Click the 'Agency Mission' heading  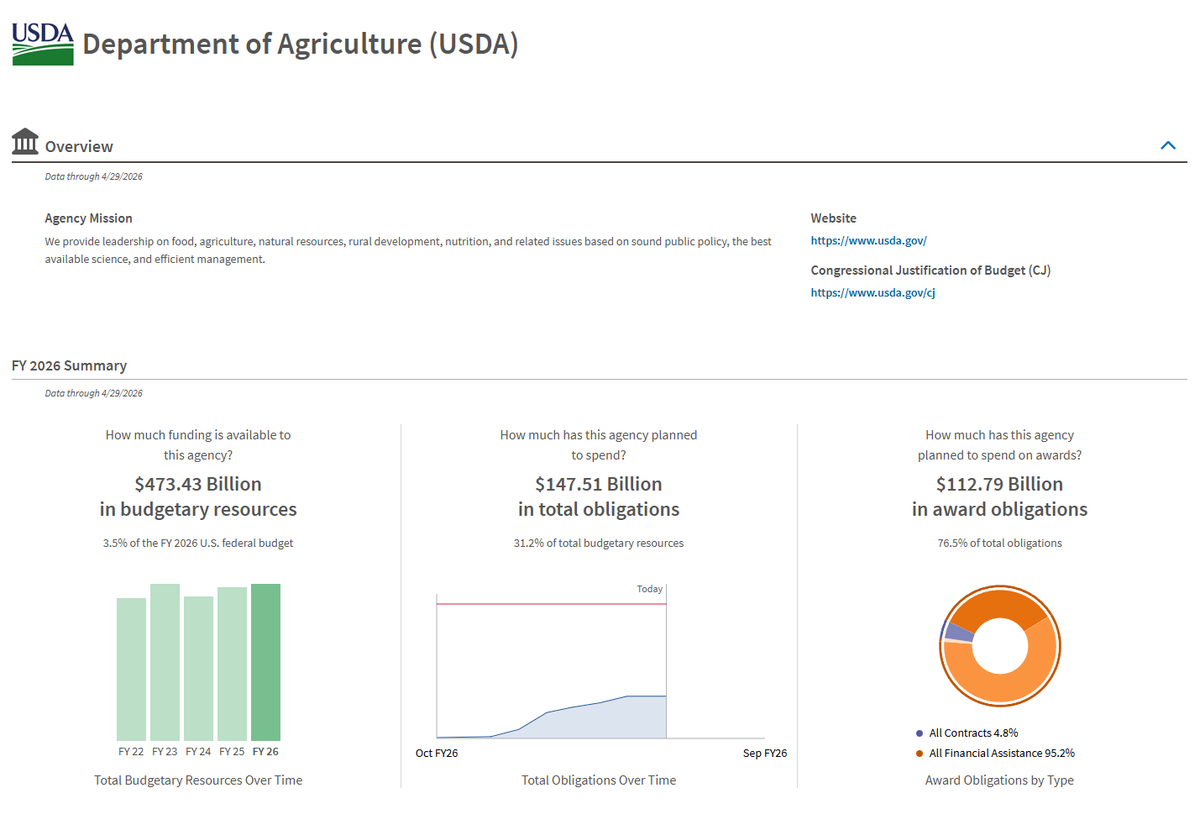(89, 218)
